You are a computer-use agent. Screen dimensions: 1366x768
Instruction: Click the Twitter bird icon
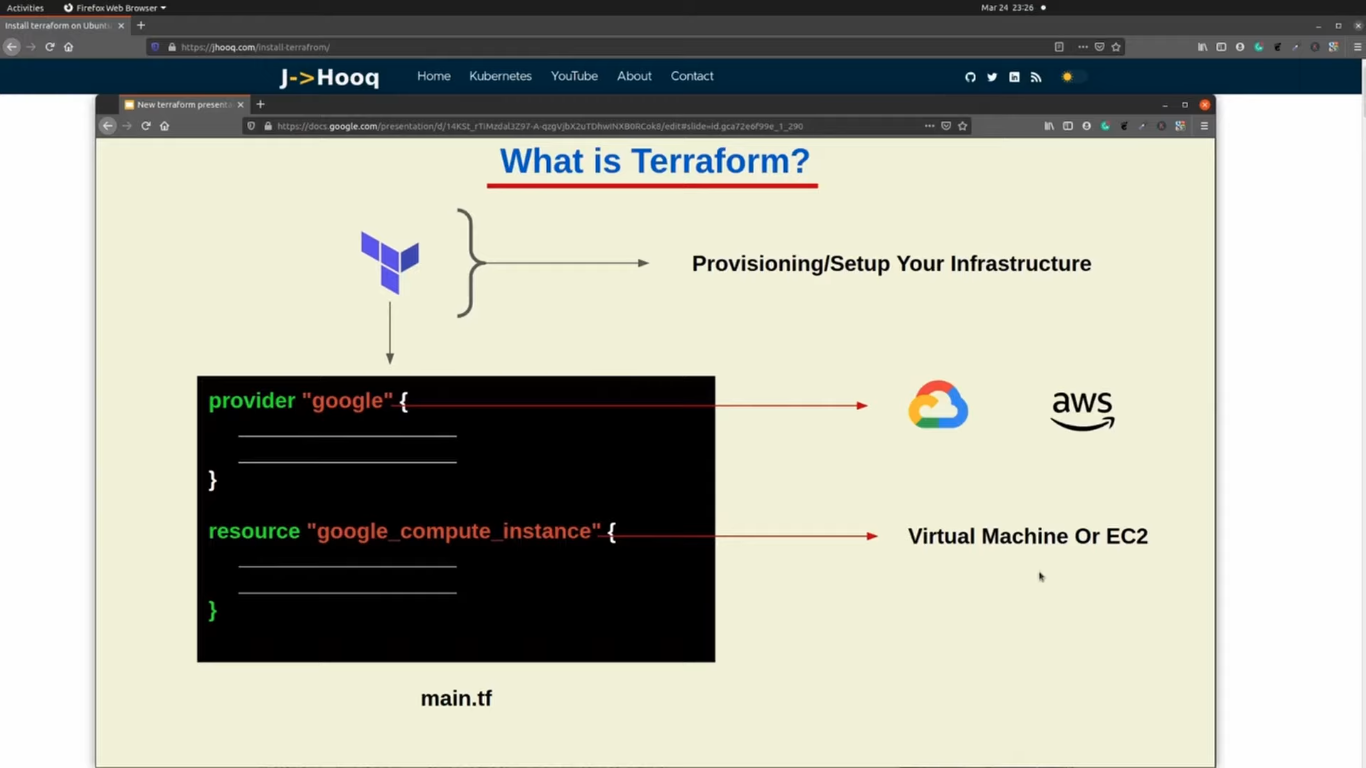coord(992,77)
